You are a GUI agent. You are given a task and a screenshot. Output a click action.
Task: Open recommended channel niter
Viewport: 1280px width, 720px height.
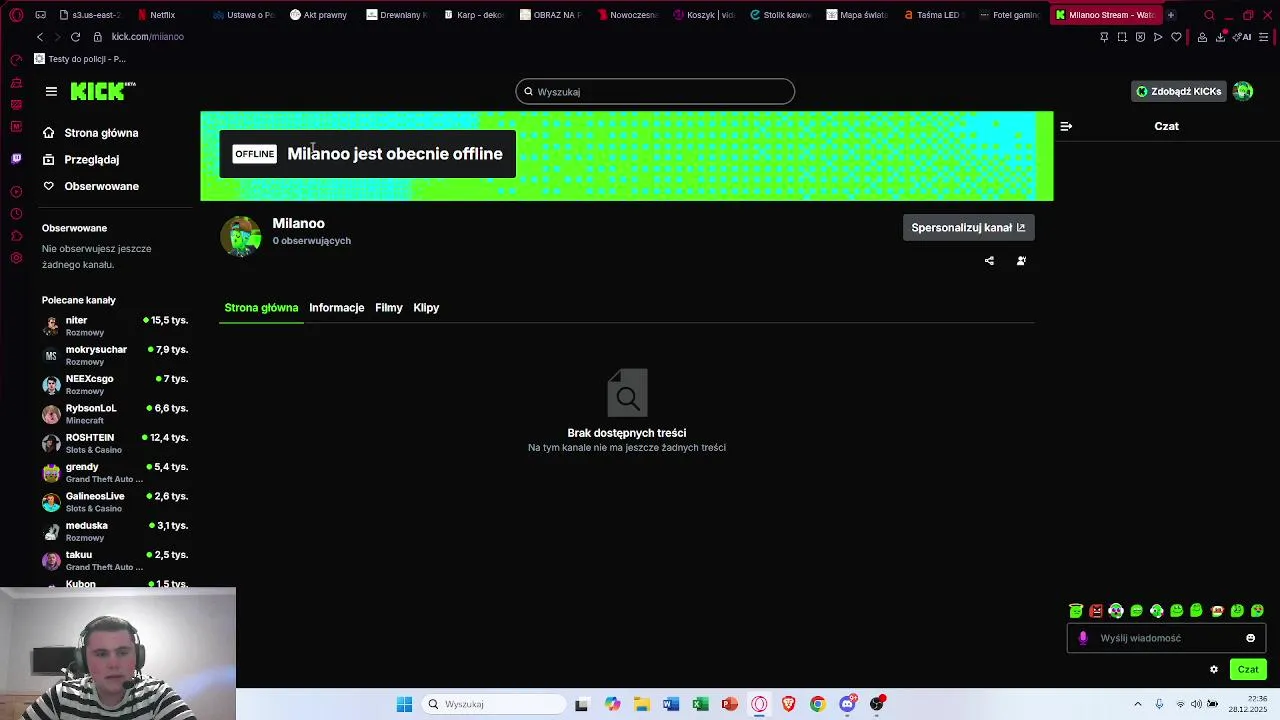115,326
